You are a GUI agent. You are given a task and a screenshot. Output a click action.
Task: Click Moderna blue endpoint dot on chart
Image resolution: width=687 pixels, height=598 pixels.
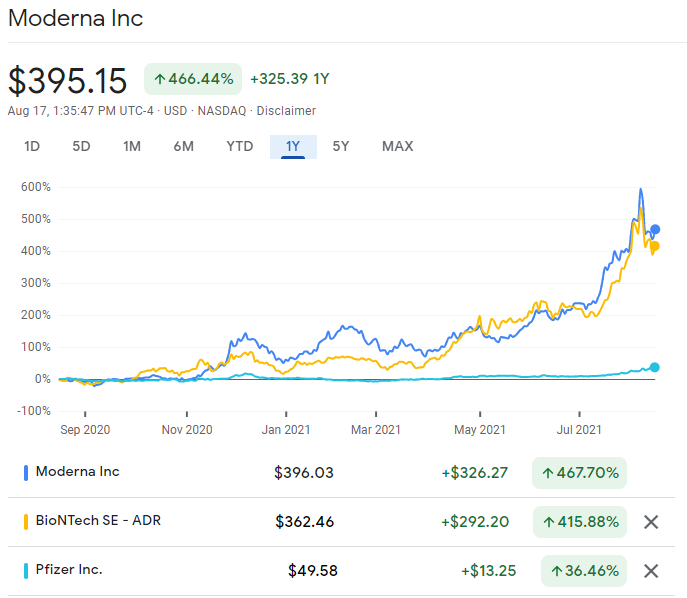(x=656, y=230)
